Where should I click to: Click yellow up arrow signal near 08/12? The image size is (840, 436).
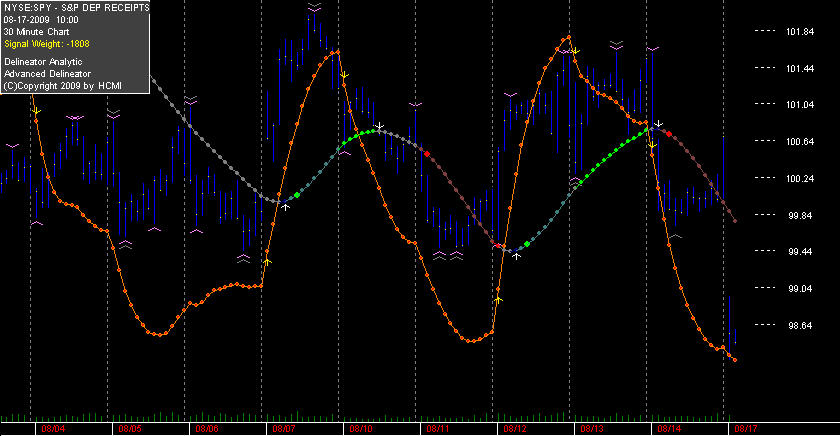pyautogui.click(x=498, y=300)
